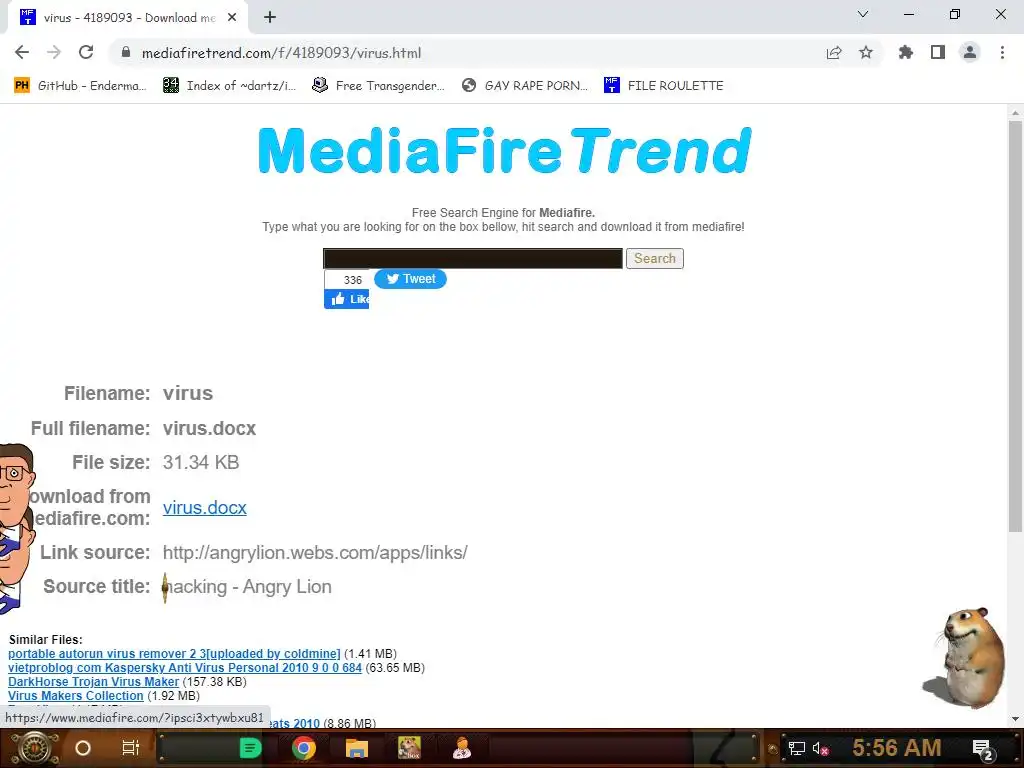
Task: Open the Cortana circle on taskbar
Action: (x=83, y=748)
